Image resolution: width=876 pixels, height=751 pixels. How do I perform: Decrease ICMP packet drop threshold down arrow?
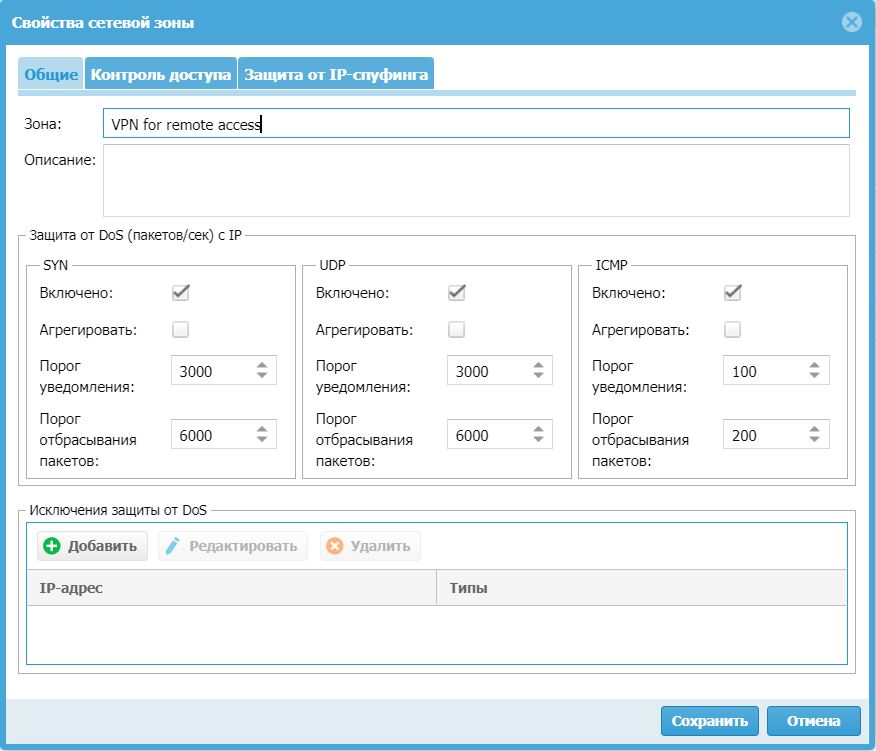[814, 439]
